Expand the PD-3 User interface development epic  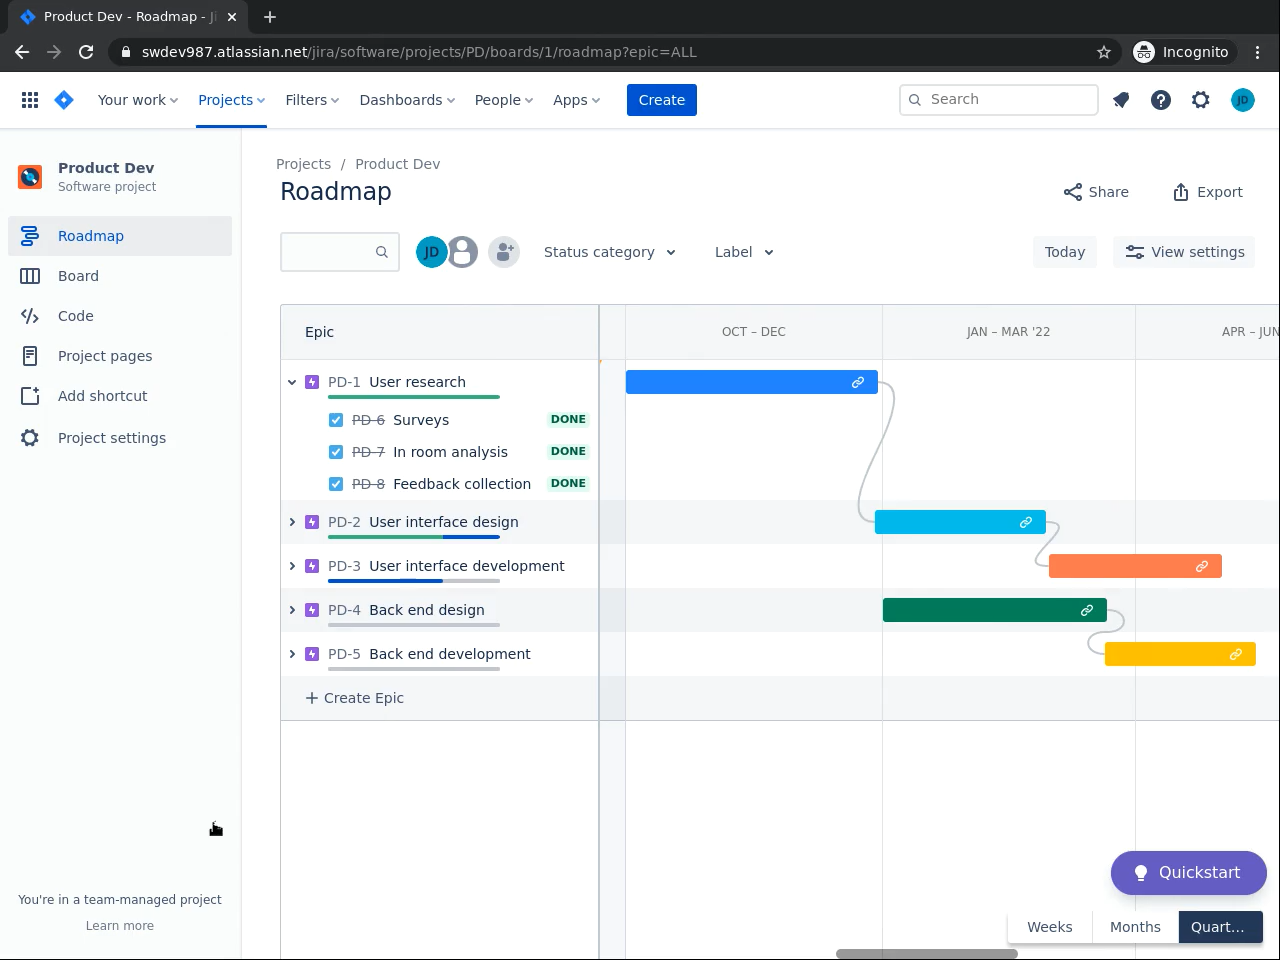(x=292, y=566)
